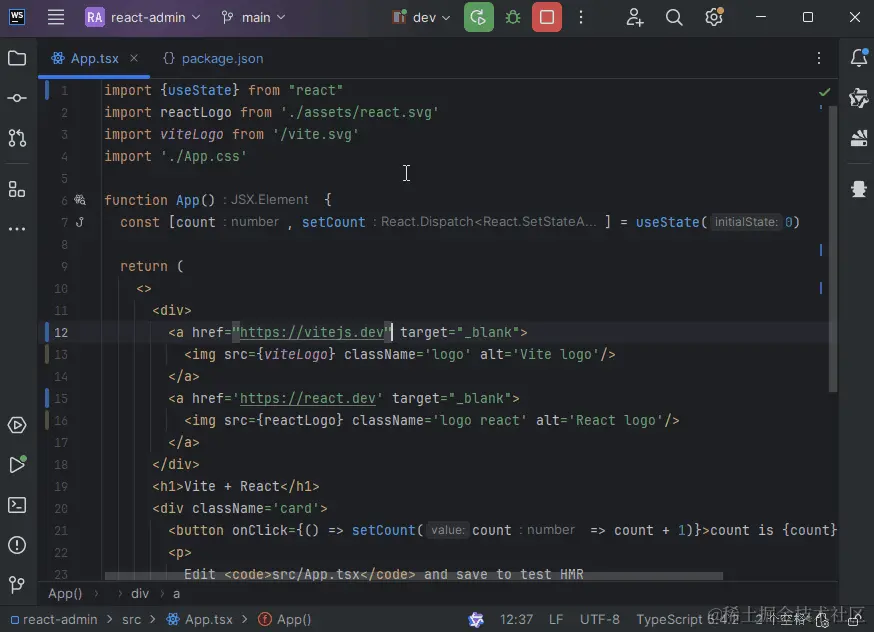Open Code With Me add-user icon
This screenshot has width=874, height=632.
pyautogui.click(x=634, y=17)
